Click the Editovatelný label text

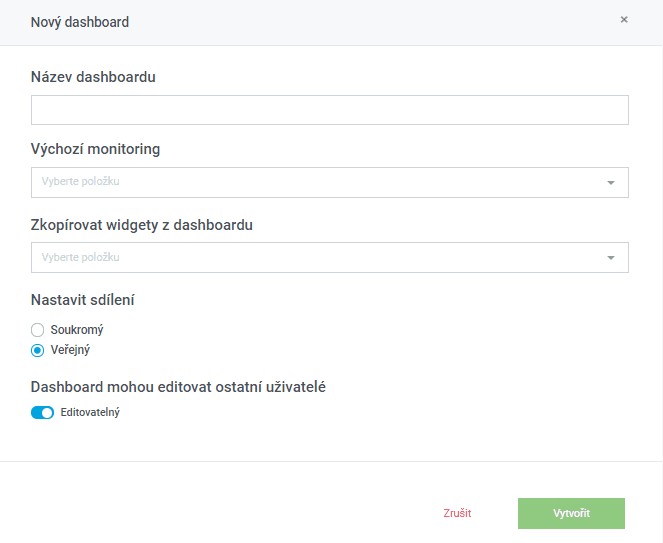tap(90, 412)
